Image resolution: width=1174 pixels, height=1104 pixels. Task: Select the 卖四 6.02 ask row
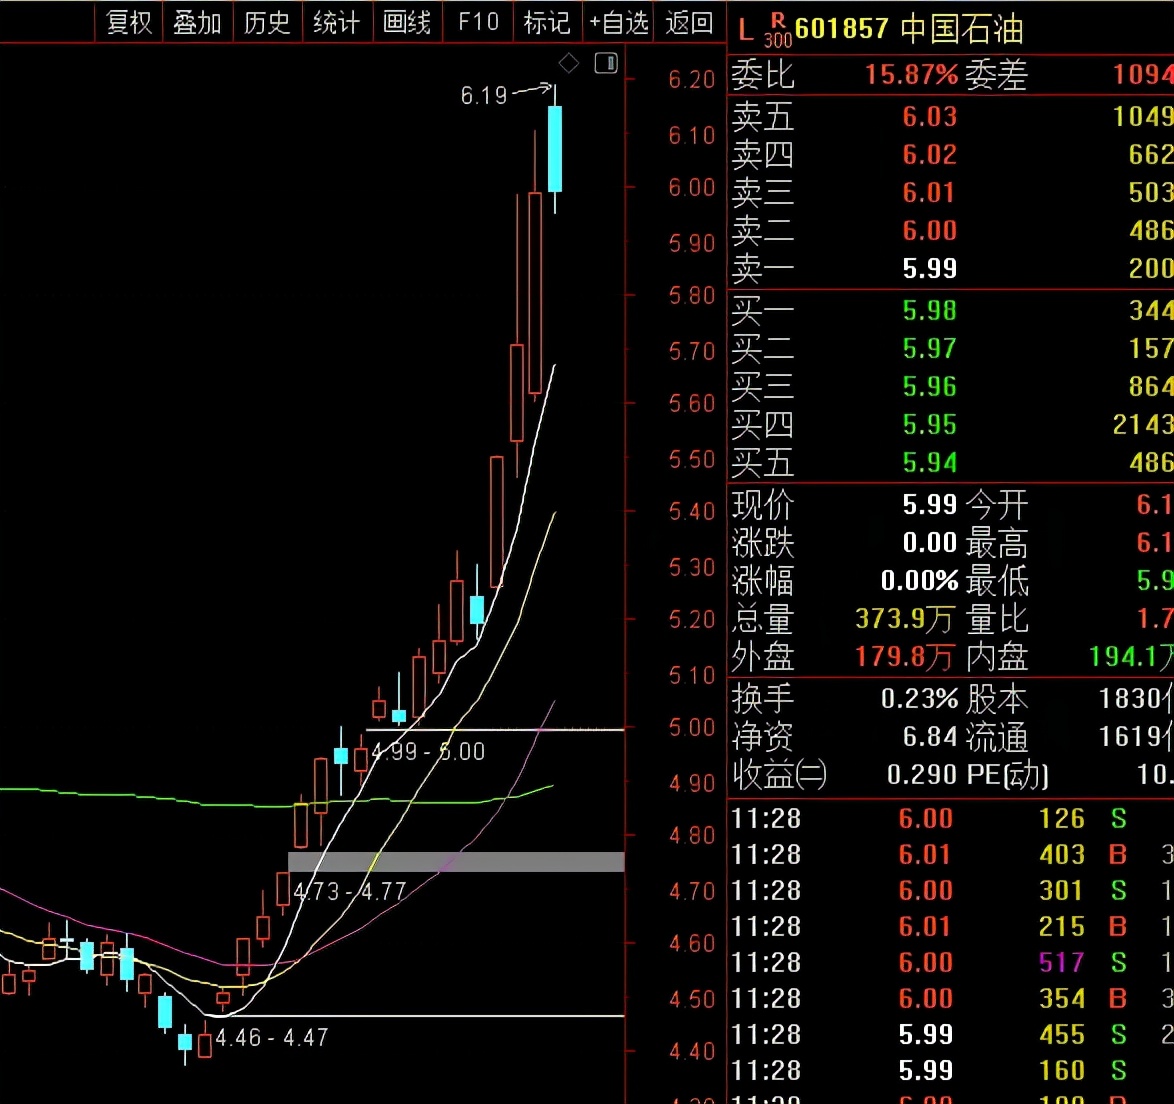tap(952, 155)
